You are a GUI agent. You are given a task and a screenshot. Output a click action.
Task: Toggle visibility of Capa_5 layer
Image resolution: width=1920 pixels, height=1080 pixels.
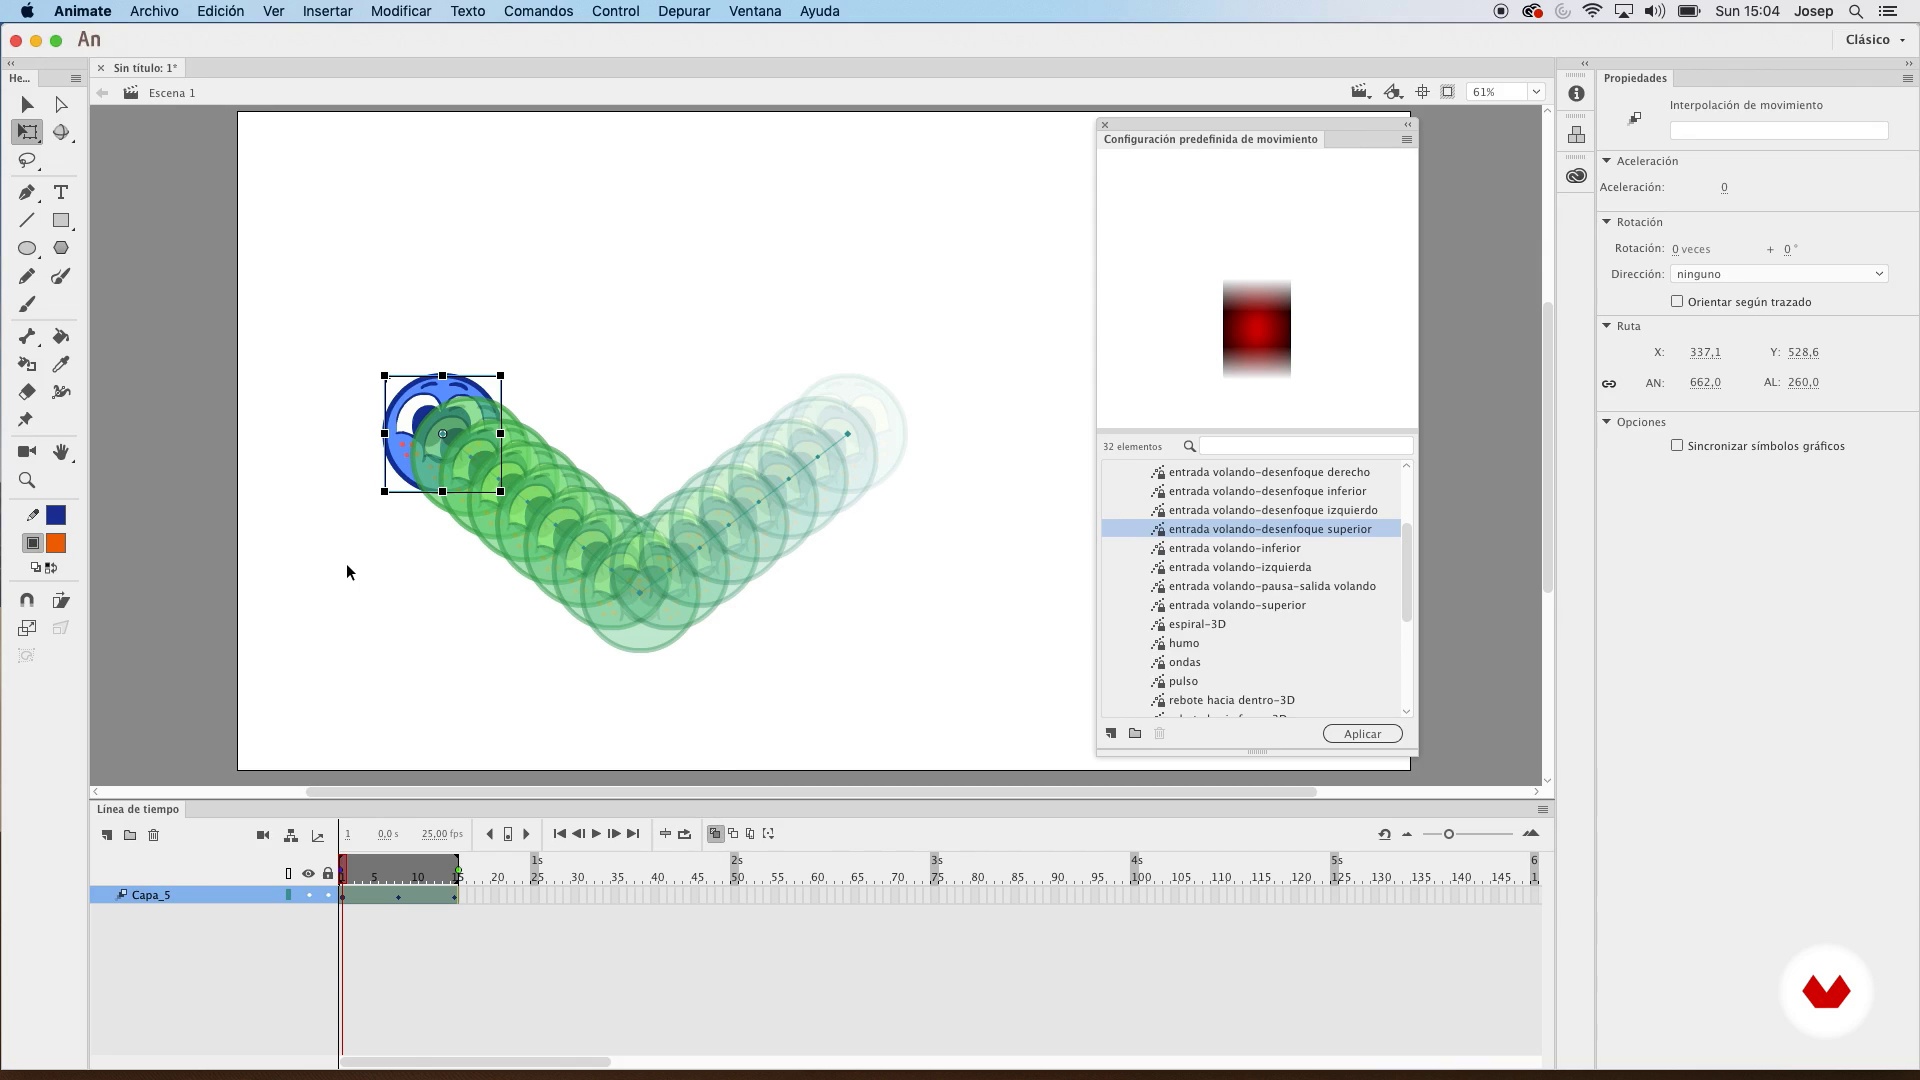click(309, 895)
